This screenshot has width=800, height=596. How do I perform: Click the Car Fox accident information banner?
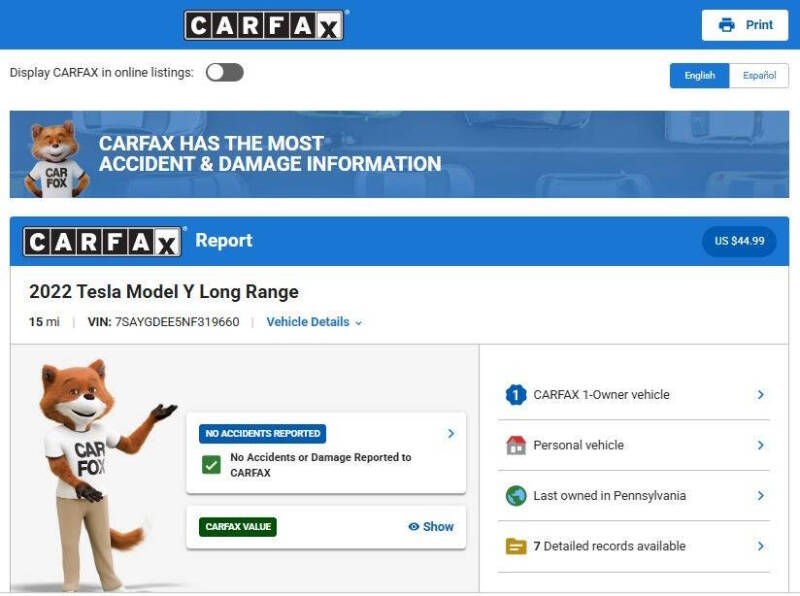[x=399, y=154]
